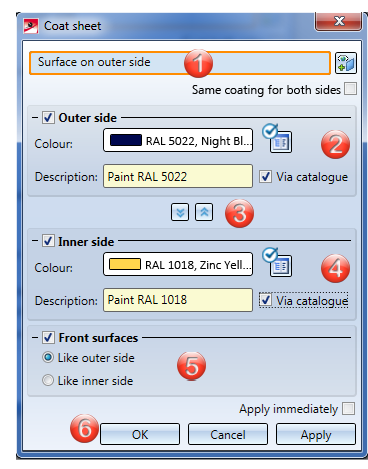This screenshot has height=469, width=368.
Task: Collapse the Inner side section
Action: click(x=35, y=241)
